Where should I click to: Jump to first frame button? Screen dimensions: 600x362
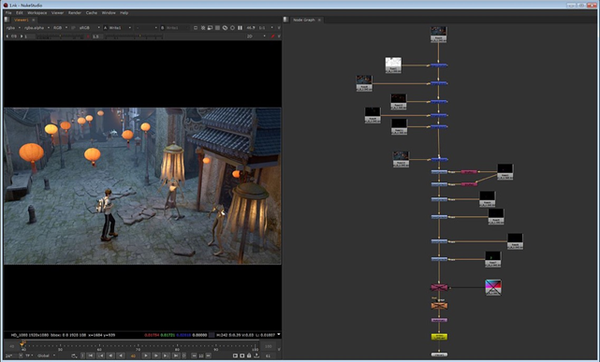point(90,355)
